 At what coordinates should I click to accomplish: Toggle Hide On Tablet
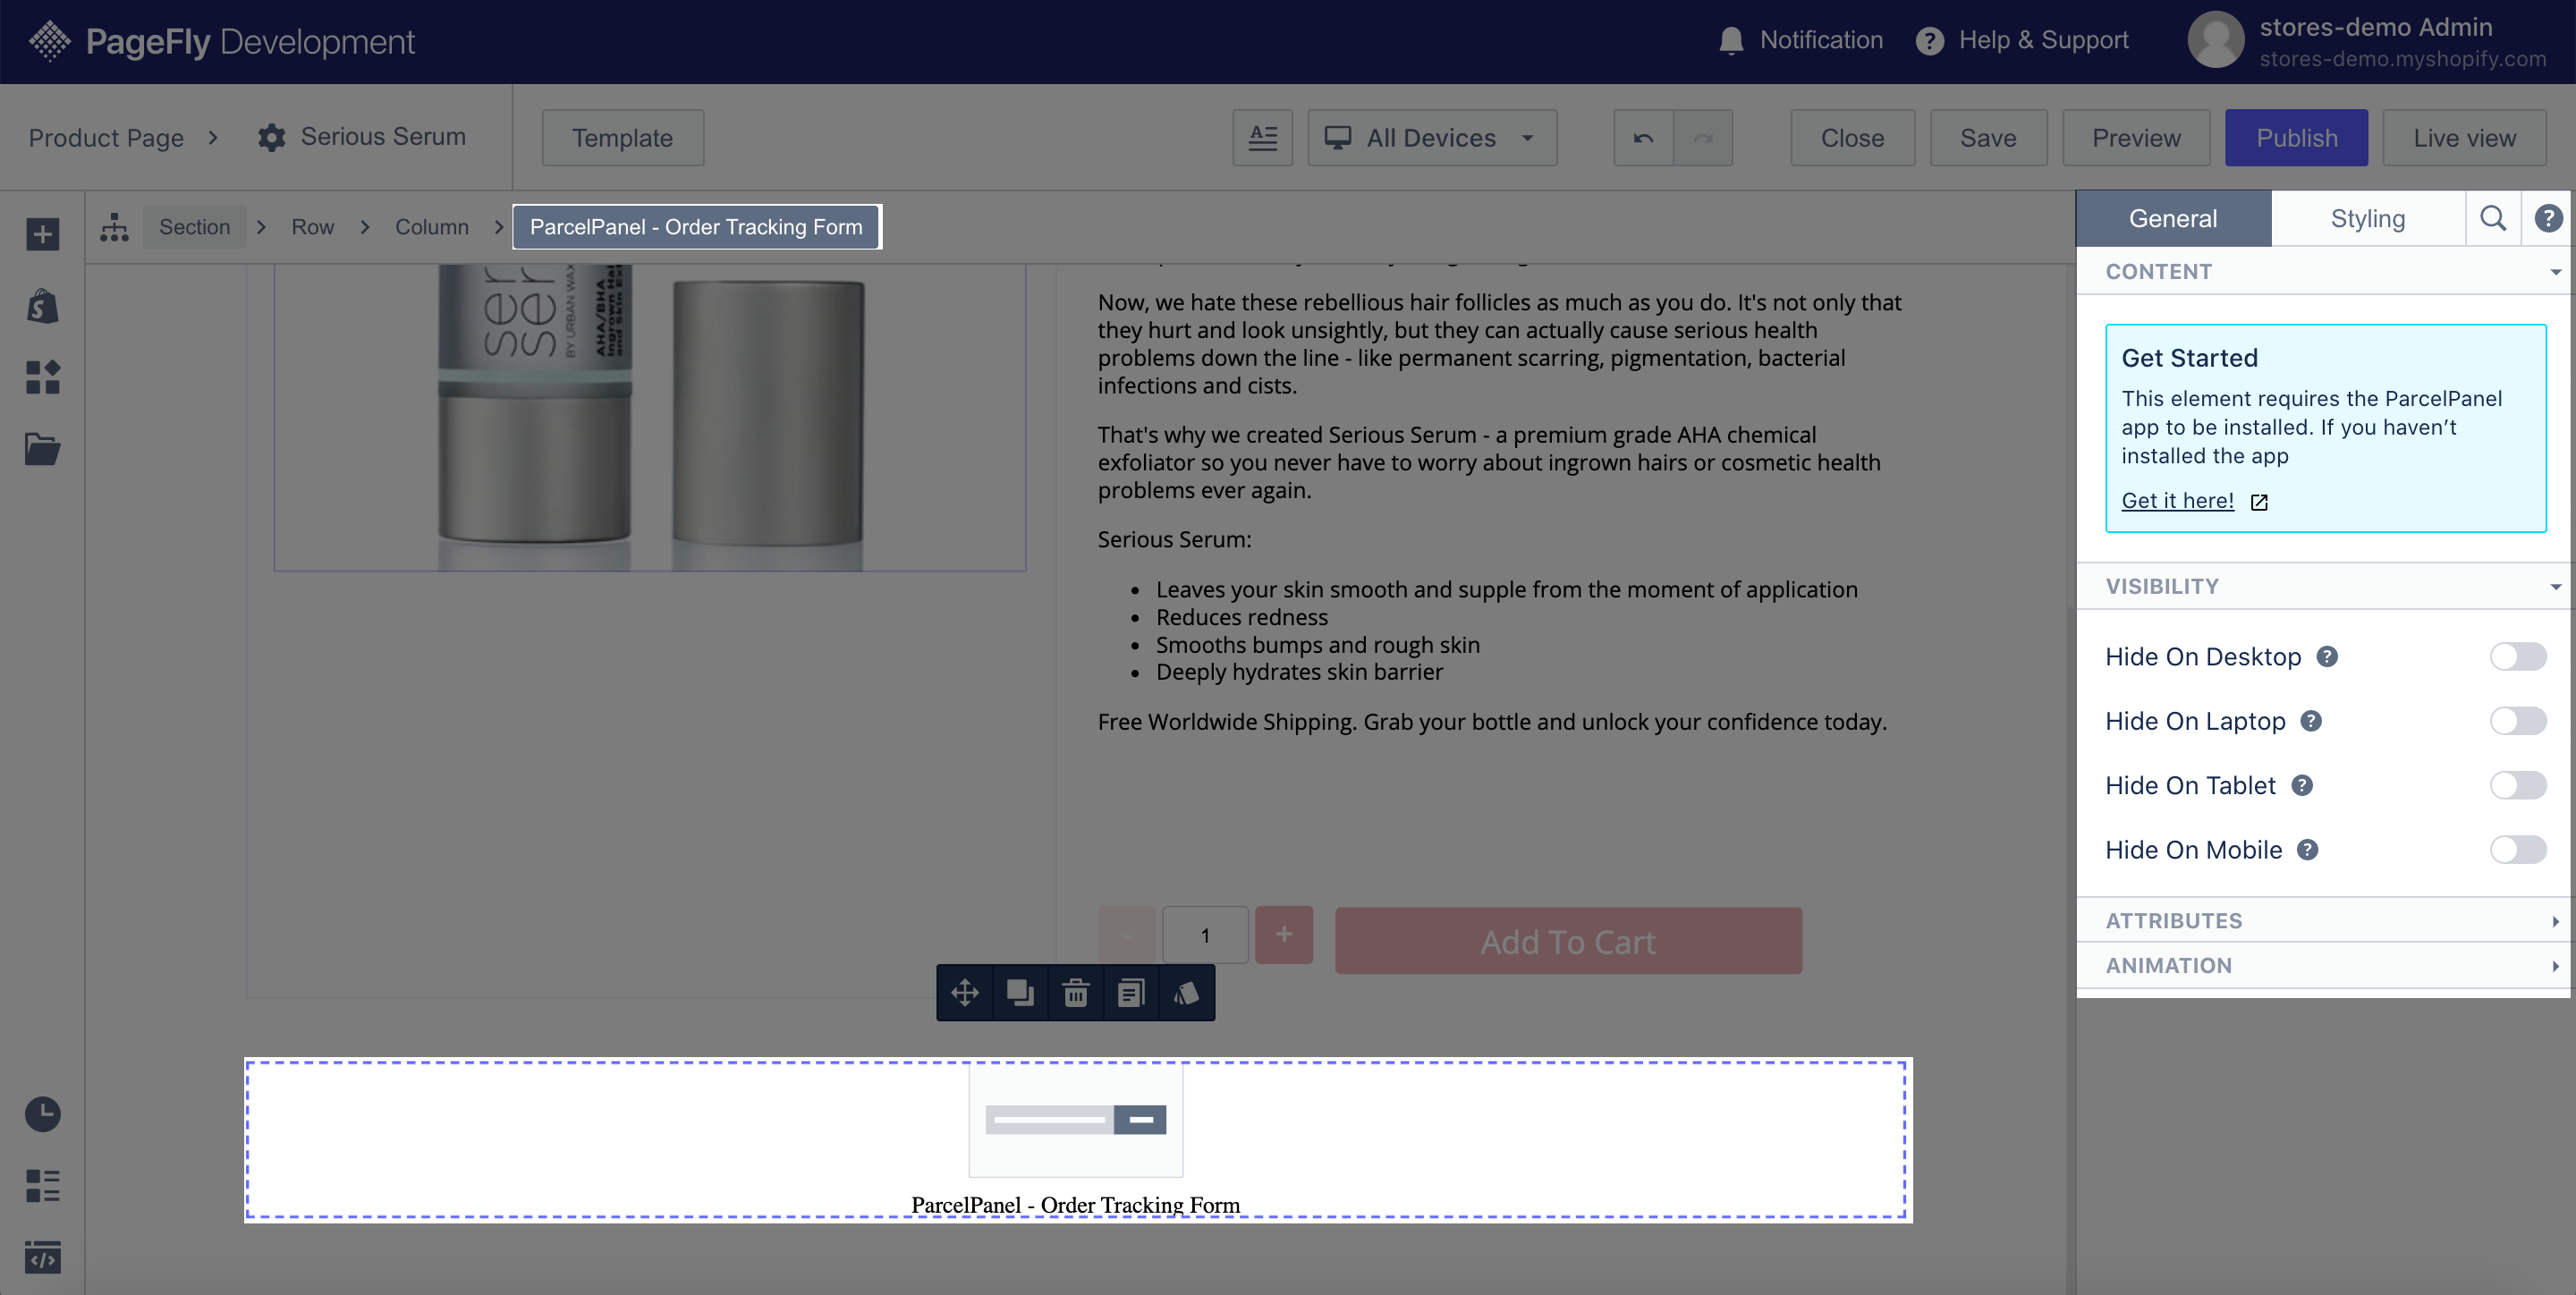pos(2517,786)
